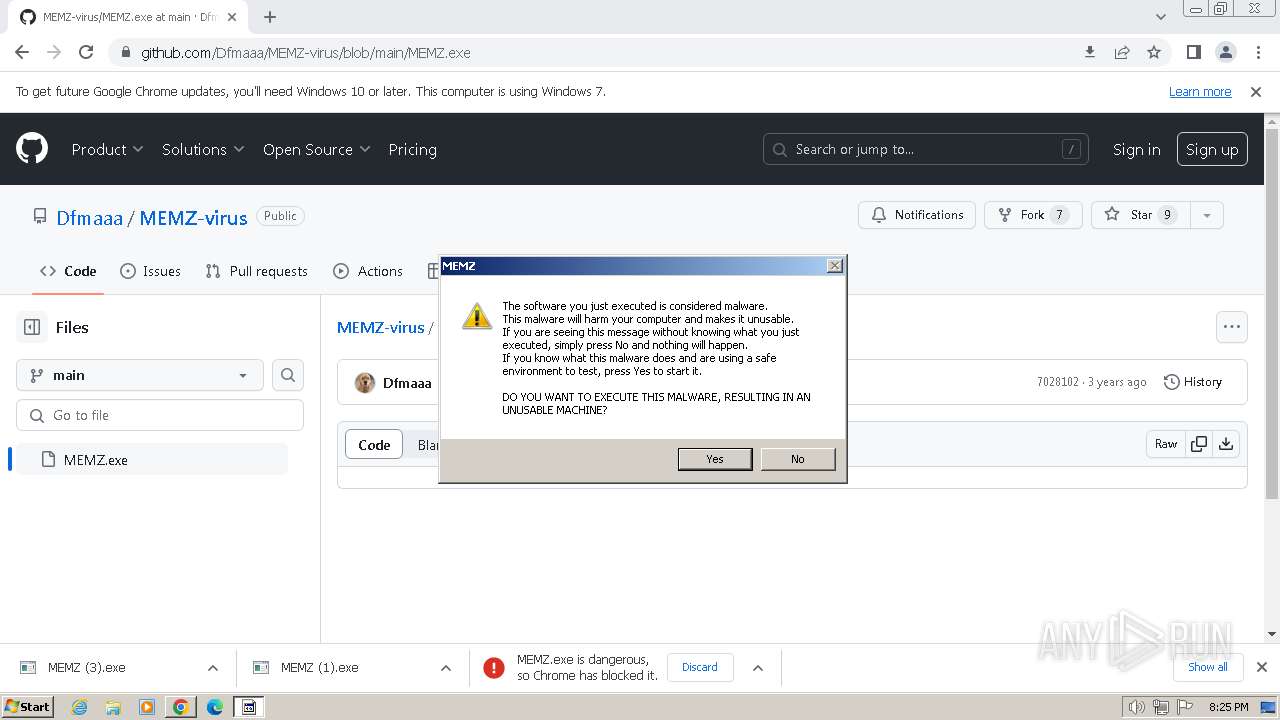Viewport: 1280px width, 720px height.
Task: Click the GitHub search box
Action: click(x=925, y=149)
